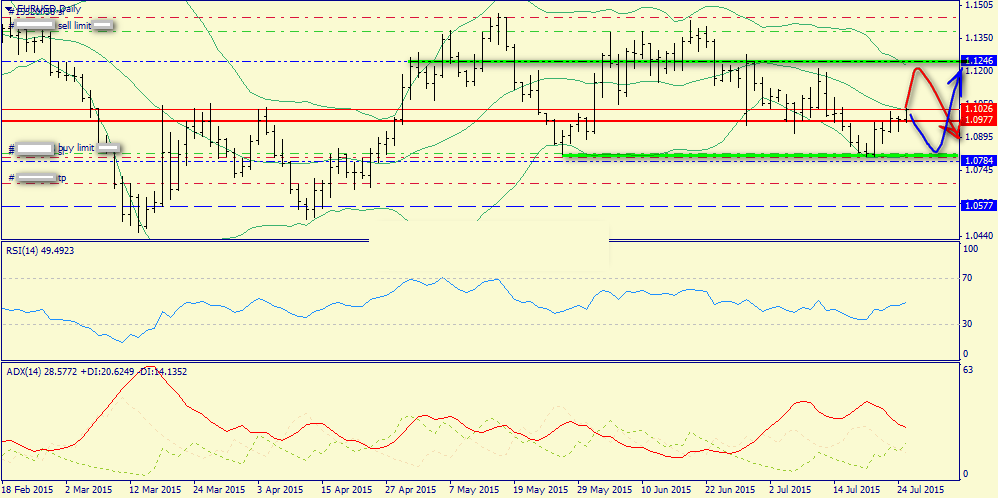Click the blue 1.0577 price tag
Screen dimensions: 998x501
point(978,206)
